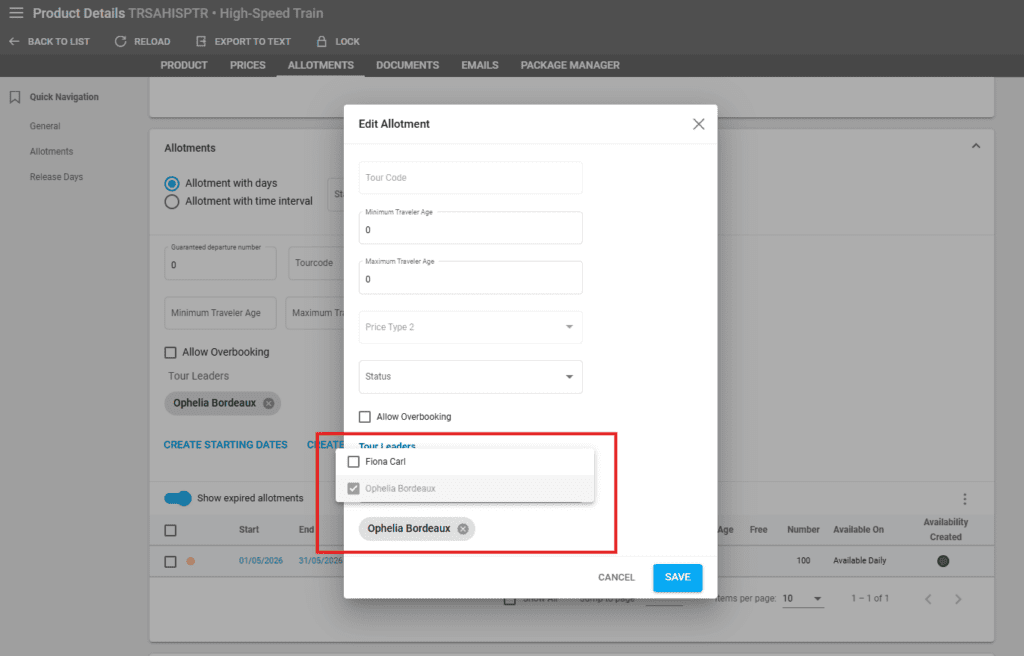Toggle Show expired allotments switch
Viewport: 1024px width, 656px height.
(x=178, y=498)
